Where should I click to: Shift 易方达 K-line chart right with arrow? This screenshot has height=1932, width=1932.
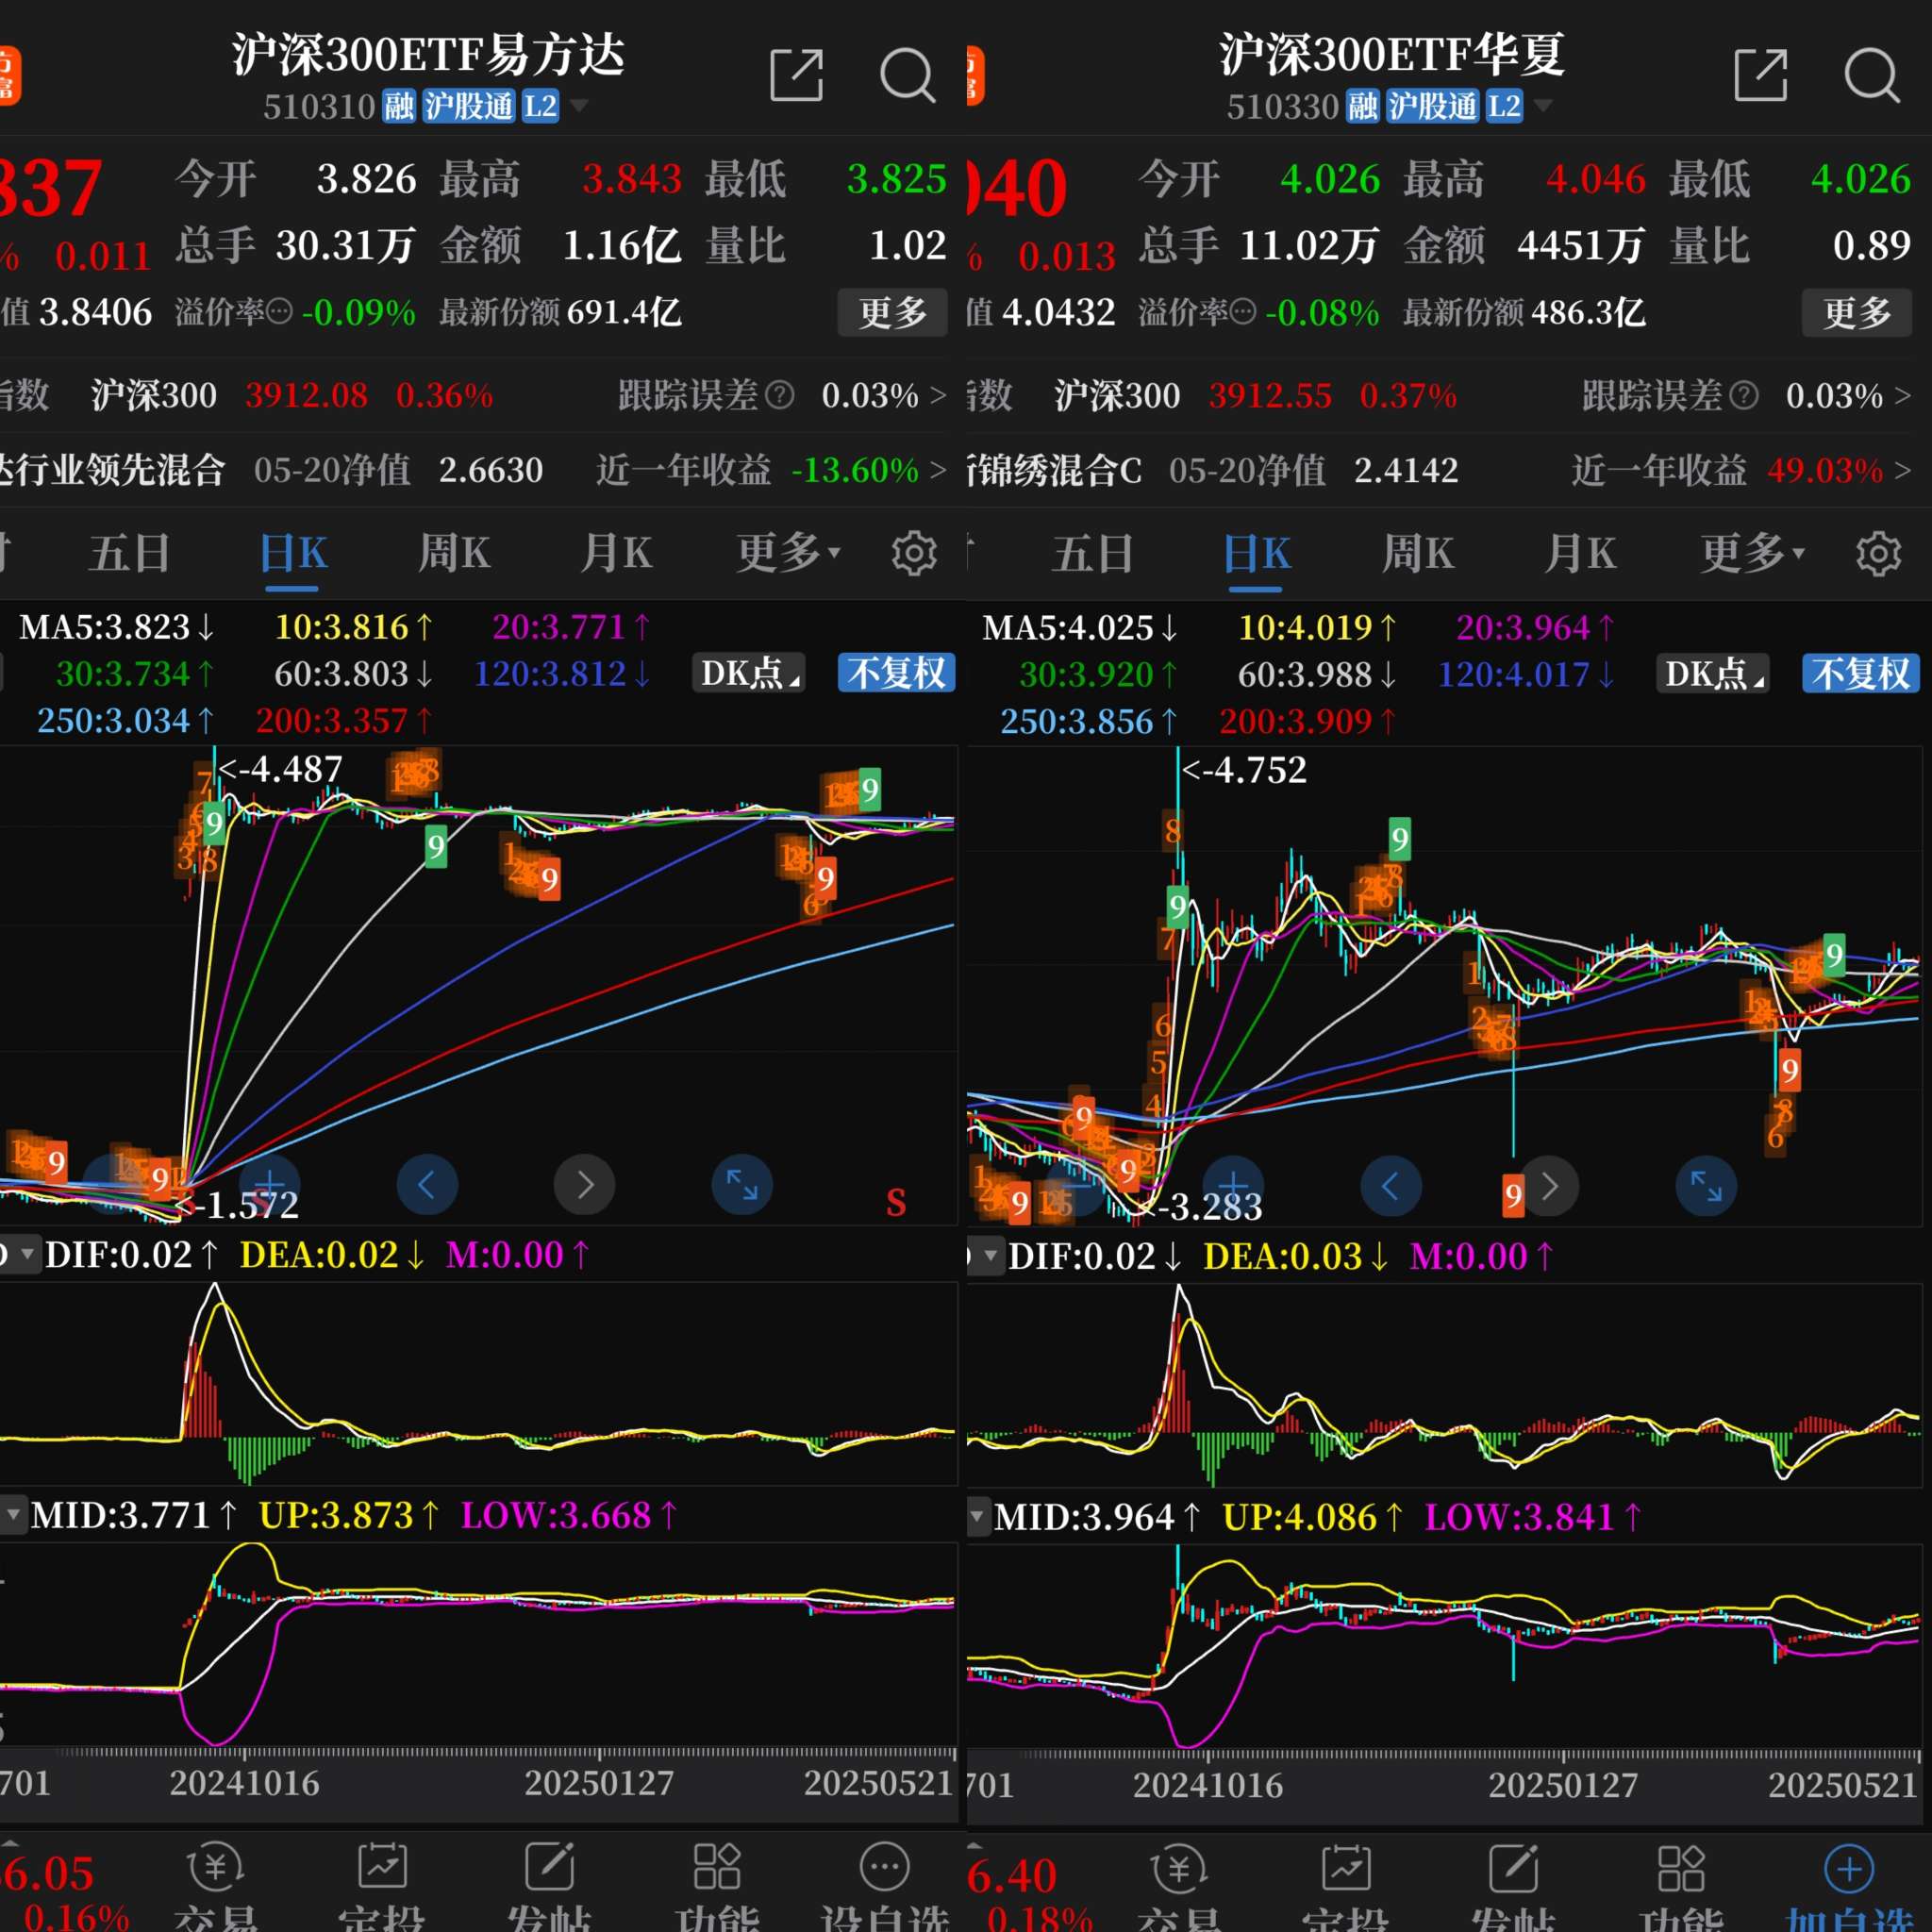[585, 1185]
